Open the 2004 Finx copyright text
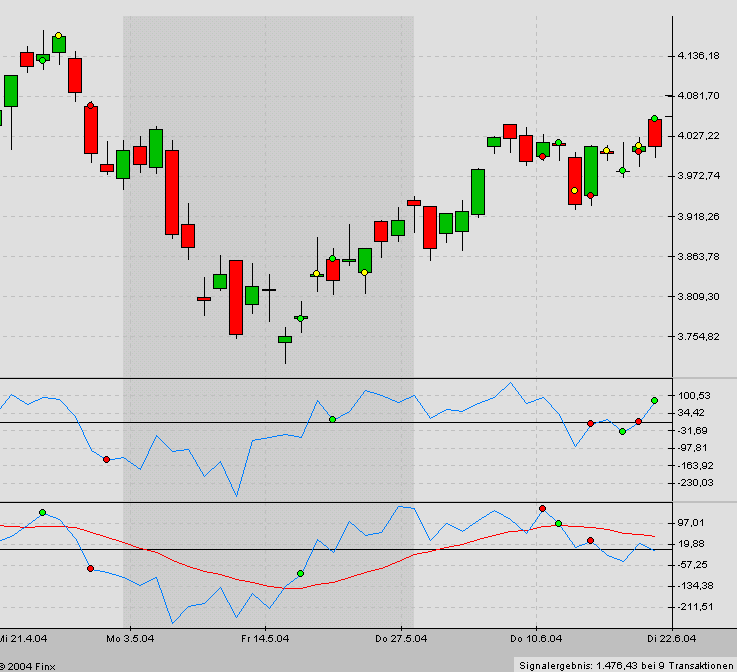The width and height of the screenshot is (737, 672). [x=24, y=664]
